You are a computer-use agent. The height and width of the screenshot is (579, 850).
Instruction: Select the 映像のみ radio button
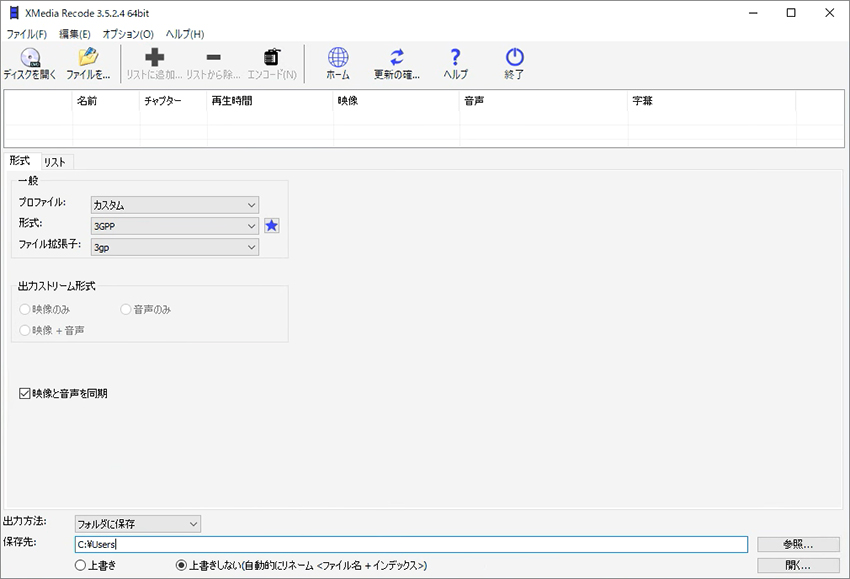(x=24, y=310)
